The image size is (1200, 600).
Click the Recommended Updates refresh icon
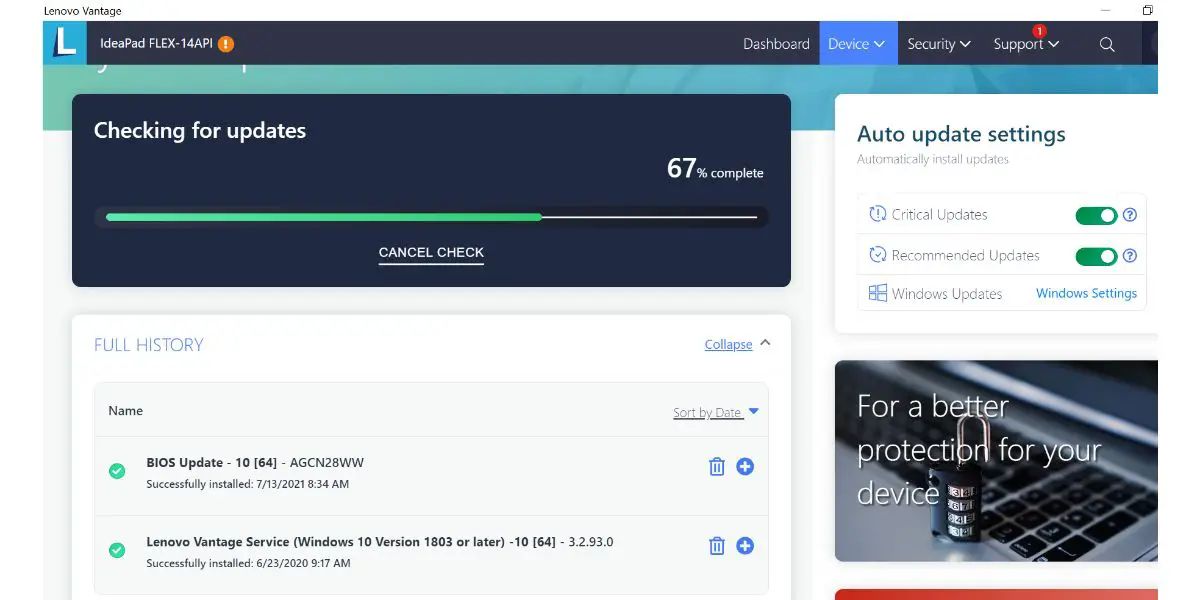tap(877, 255)
